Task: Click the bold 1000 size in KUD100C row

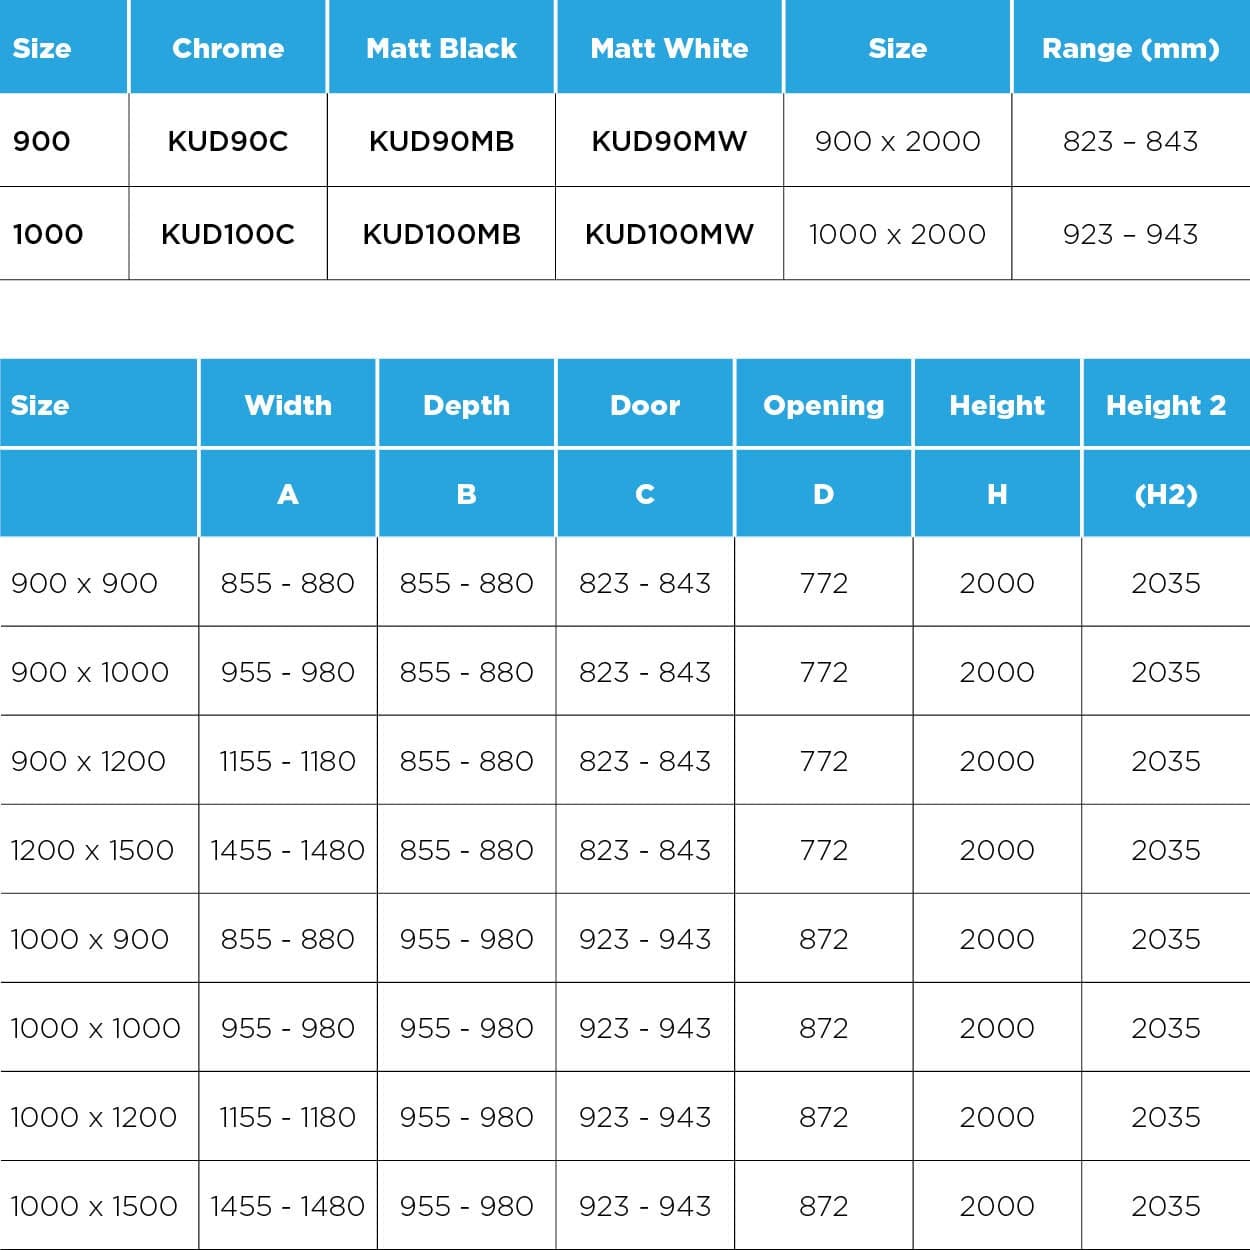Action: (x=47, y=234)
